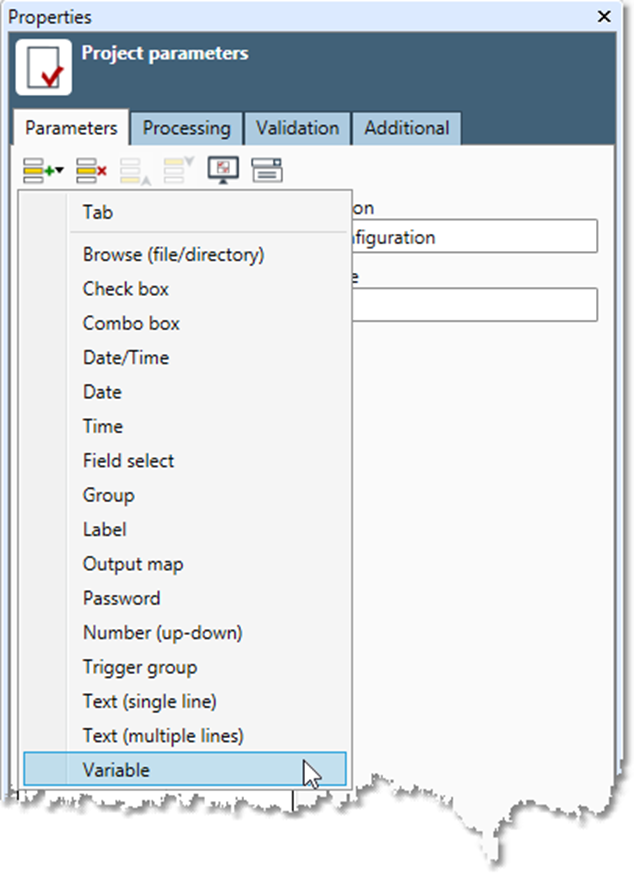Screen dimensions: 634x875
Task: Add a Number (up-down) parameter
Action: (x=162, y=633)
